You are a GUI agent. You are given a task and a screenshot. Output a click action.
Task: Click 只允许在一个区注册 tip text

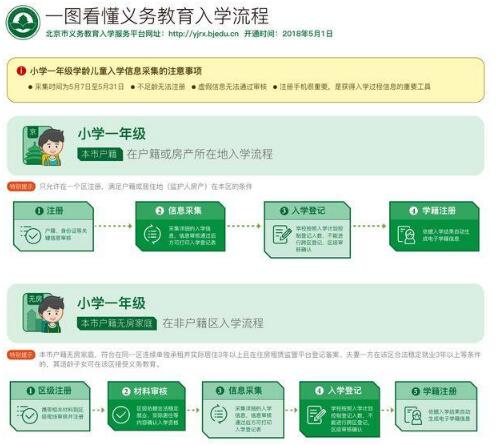(146, 187)
